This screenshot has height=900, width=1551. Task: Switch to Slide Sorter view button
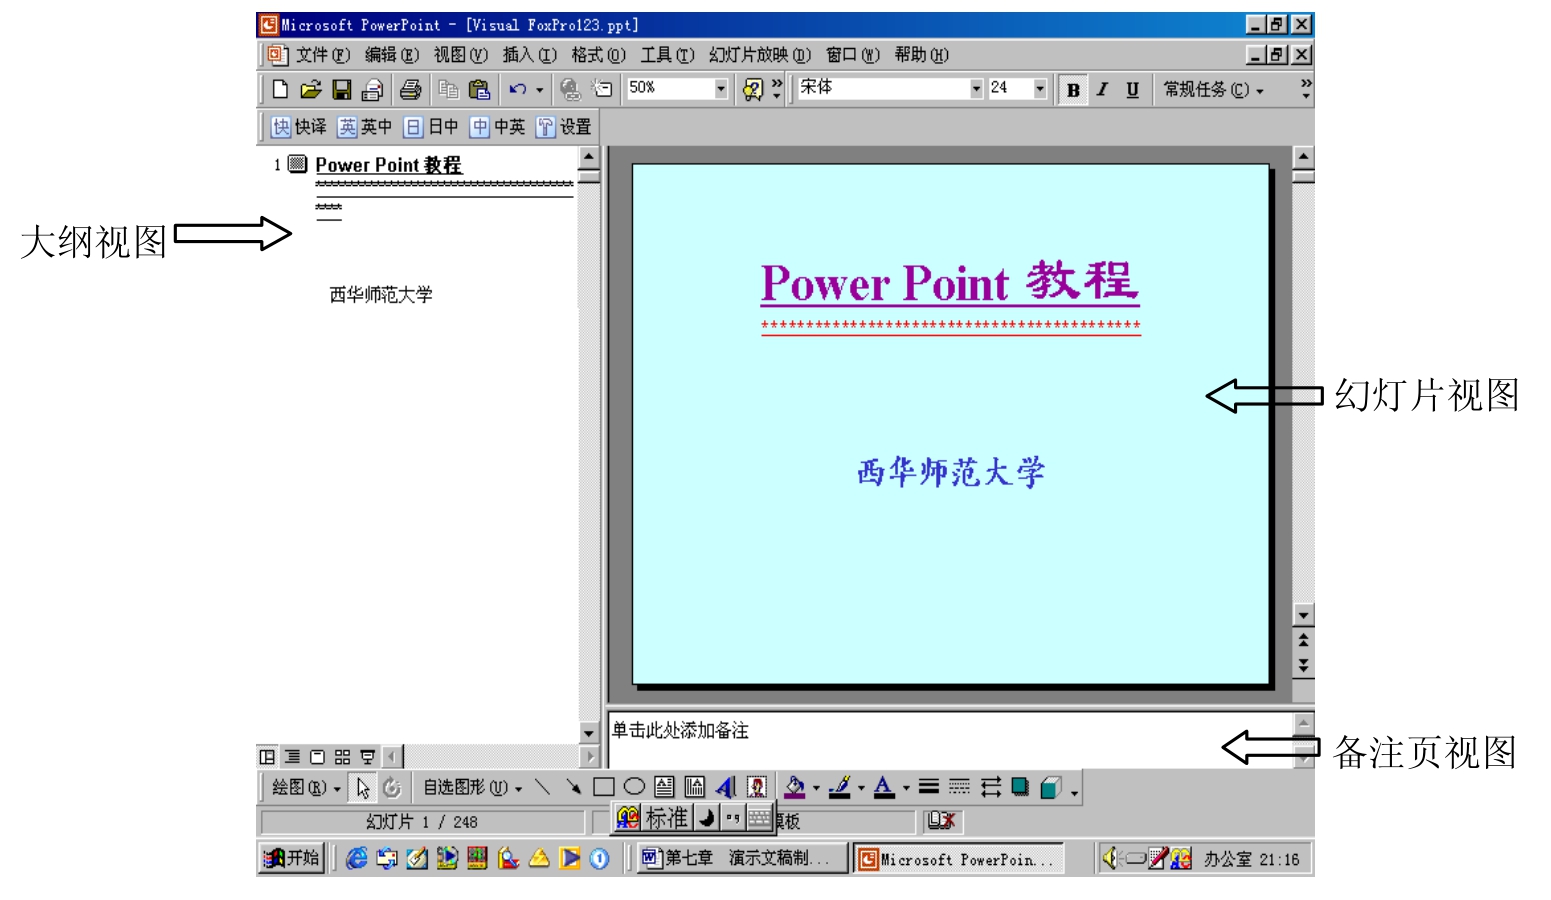tap(342, 757)
